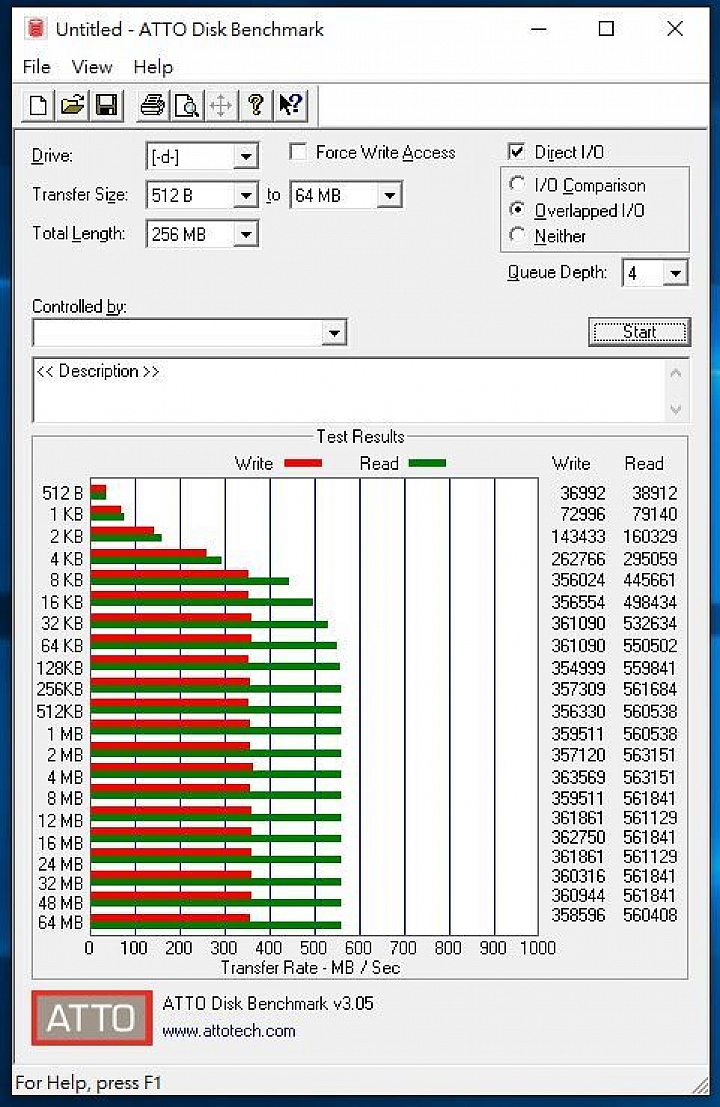This screenshot has width=720, height=1107.
Task: Print results with the printer icon
Action: coord(152,106)
